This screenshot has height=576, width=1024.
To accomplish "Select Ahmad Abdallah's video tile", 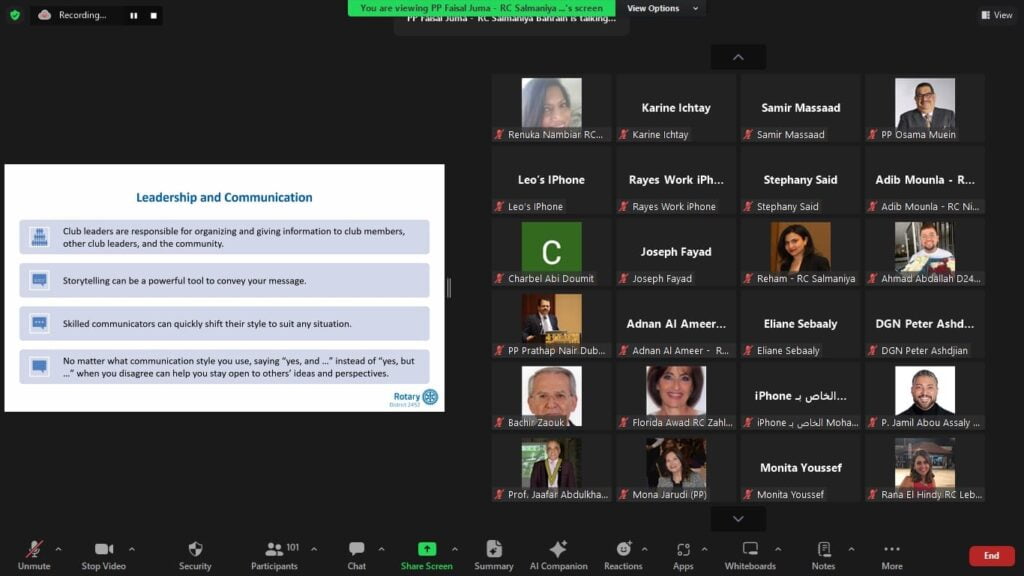I will point(925,252).
